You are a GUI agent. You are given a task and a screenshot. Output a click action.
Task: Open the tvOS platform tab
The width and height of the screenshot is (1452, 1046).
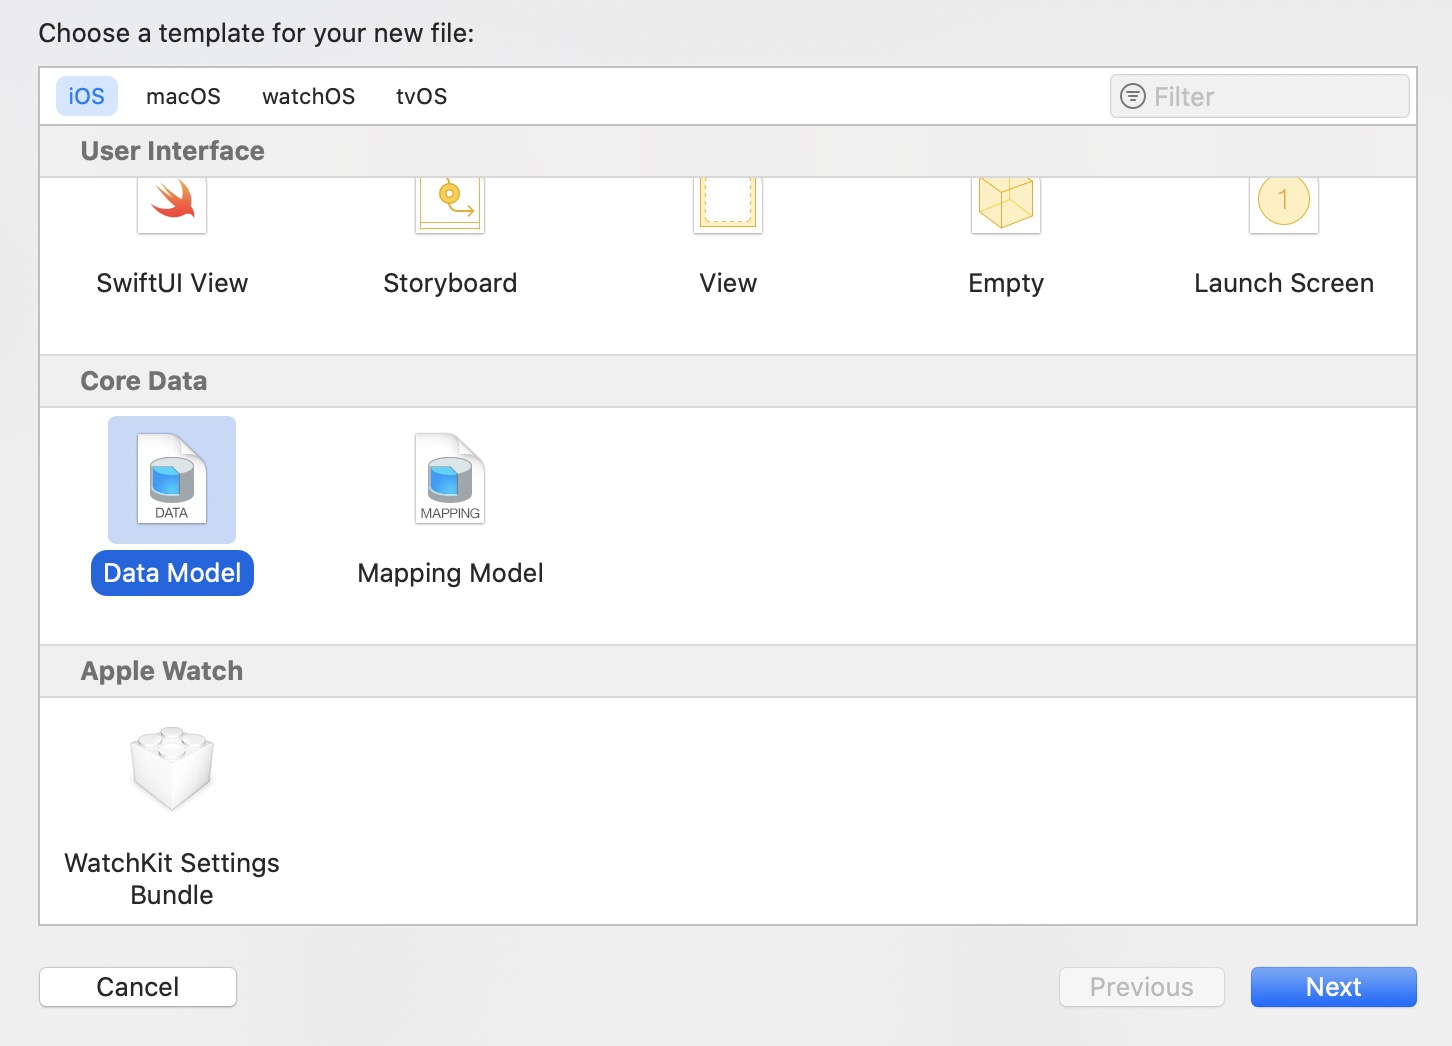[421, 96]
